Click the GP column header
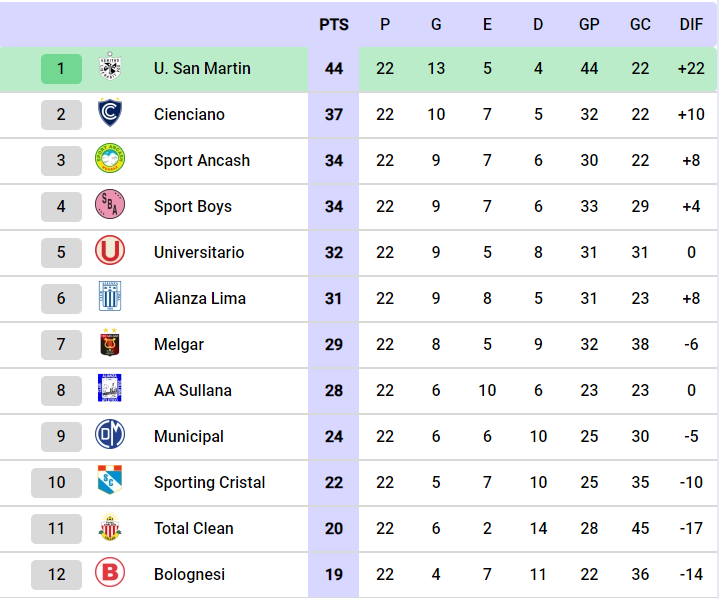Viewport: 719px width, 599px height. coord(589,24)
